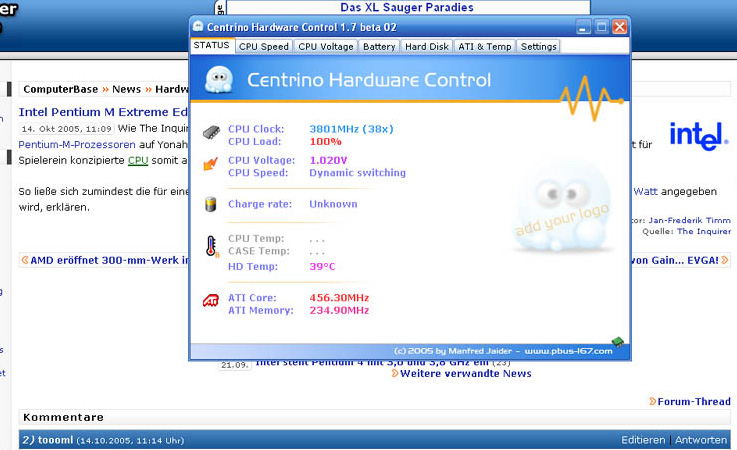Select the STATUS tab

coord(212,45)
